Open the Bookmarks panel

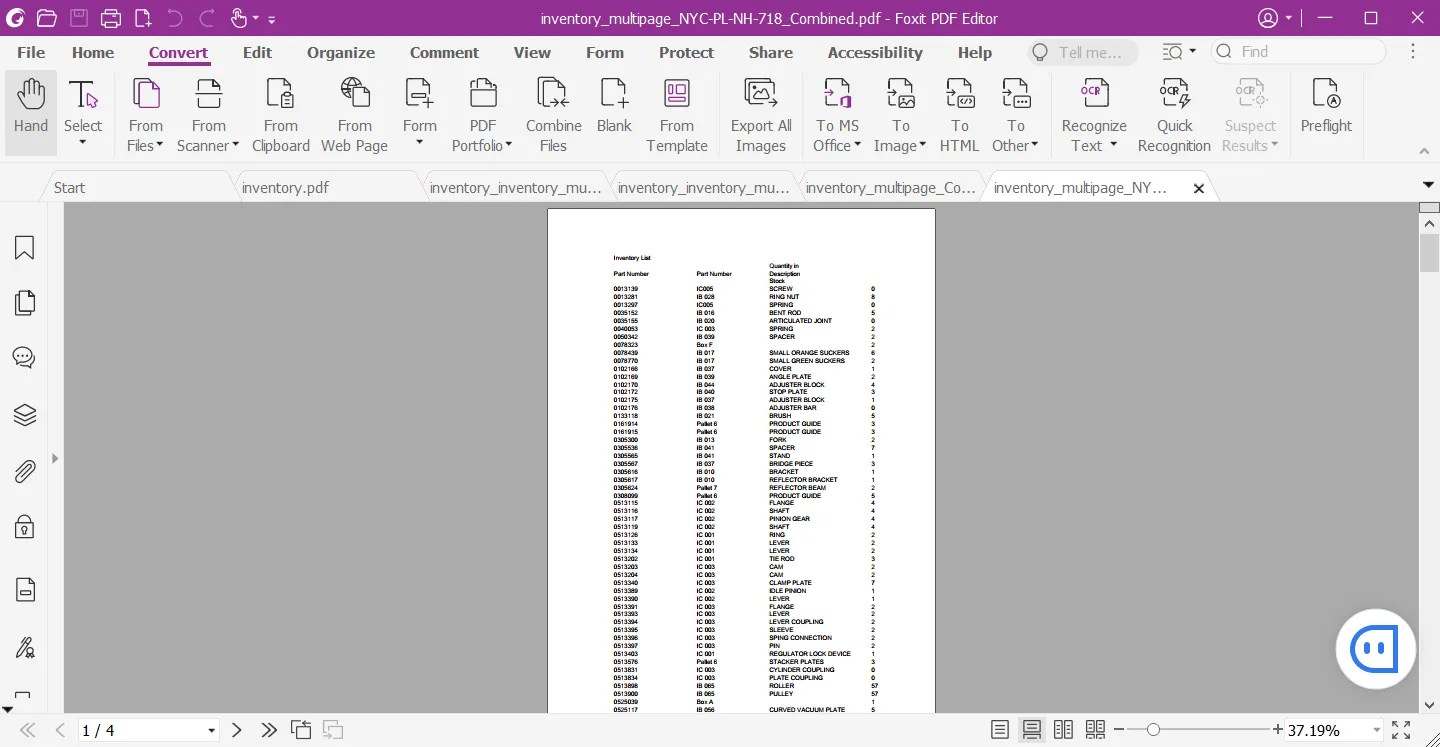24,247
